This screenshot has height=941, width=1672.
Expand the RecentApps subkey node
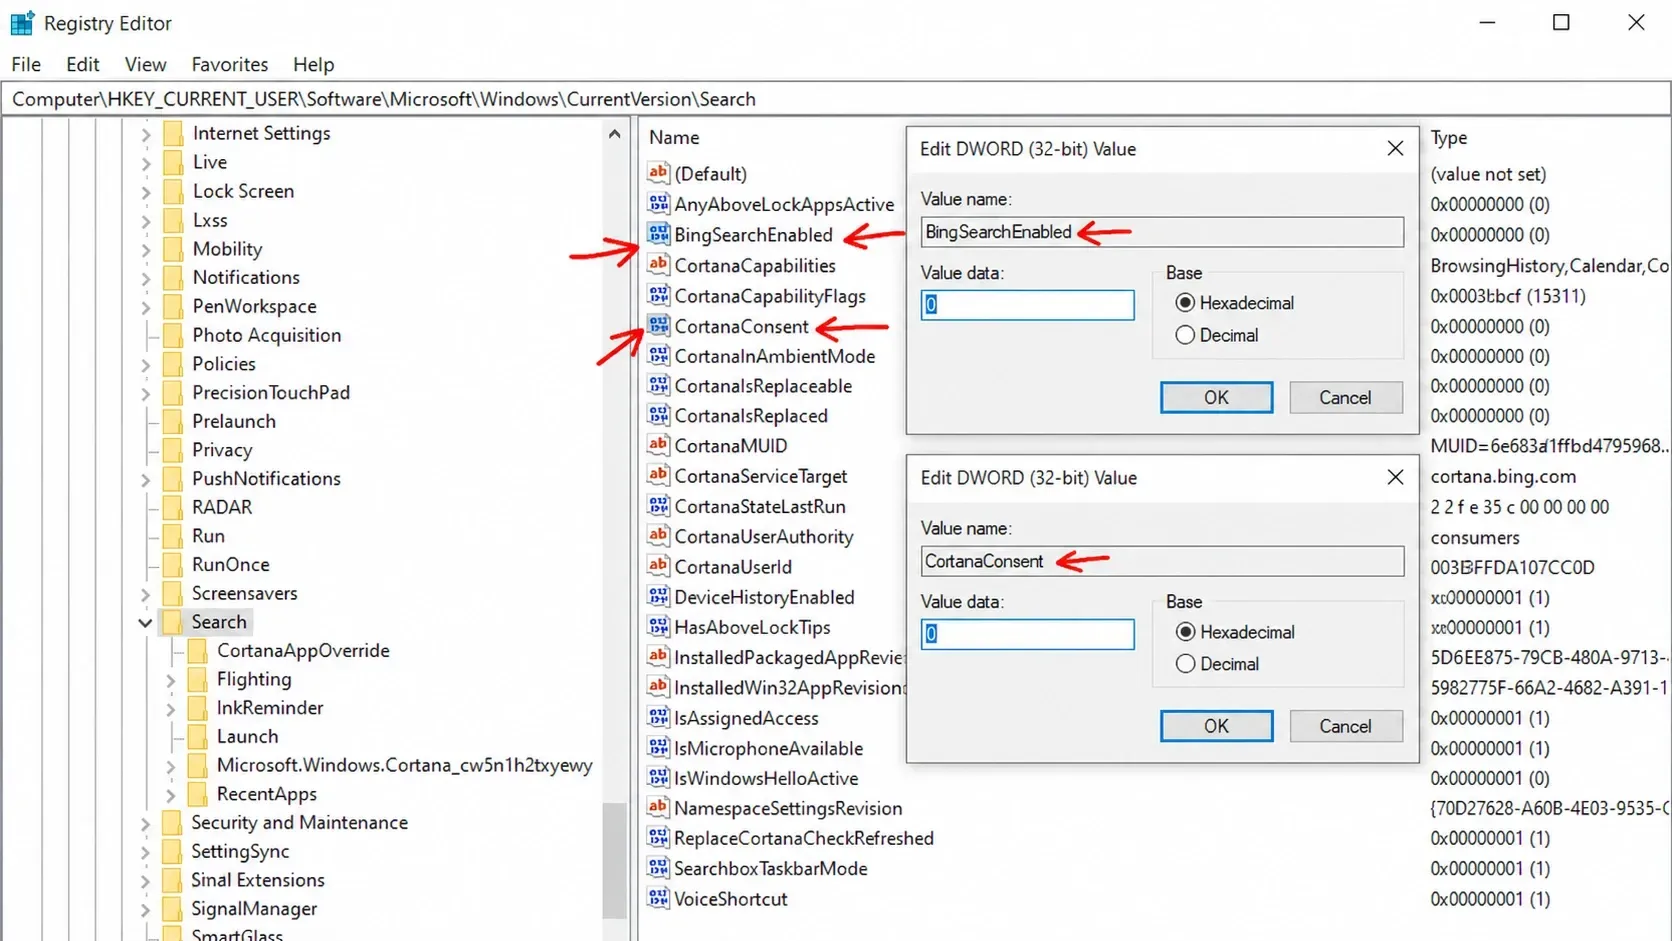pos(171,795)
